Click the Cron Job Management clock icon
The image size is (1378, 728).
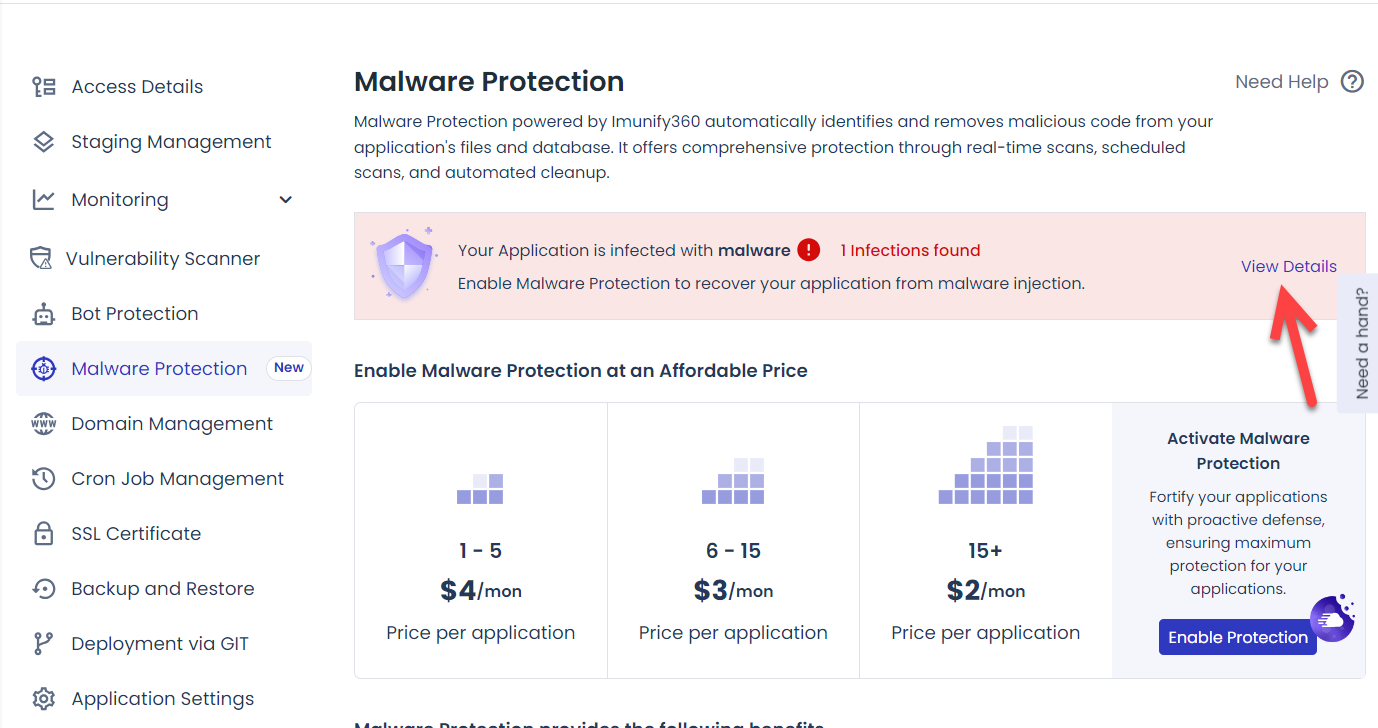[x=43, y=479]
